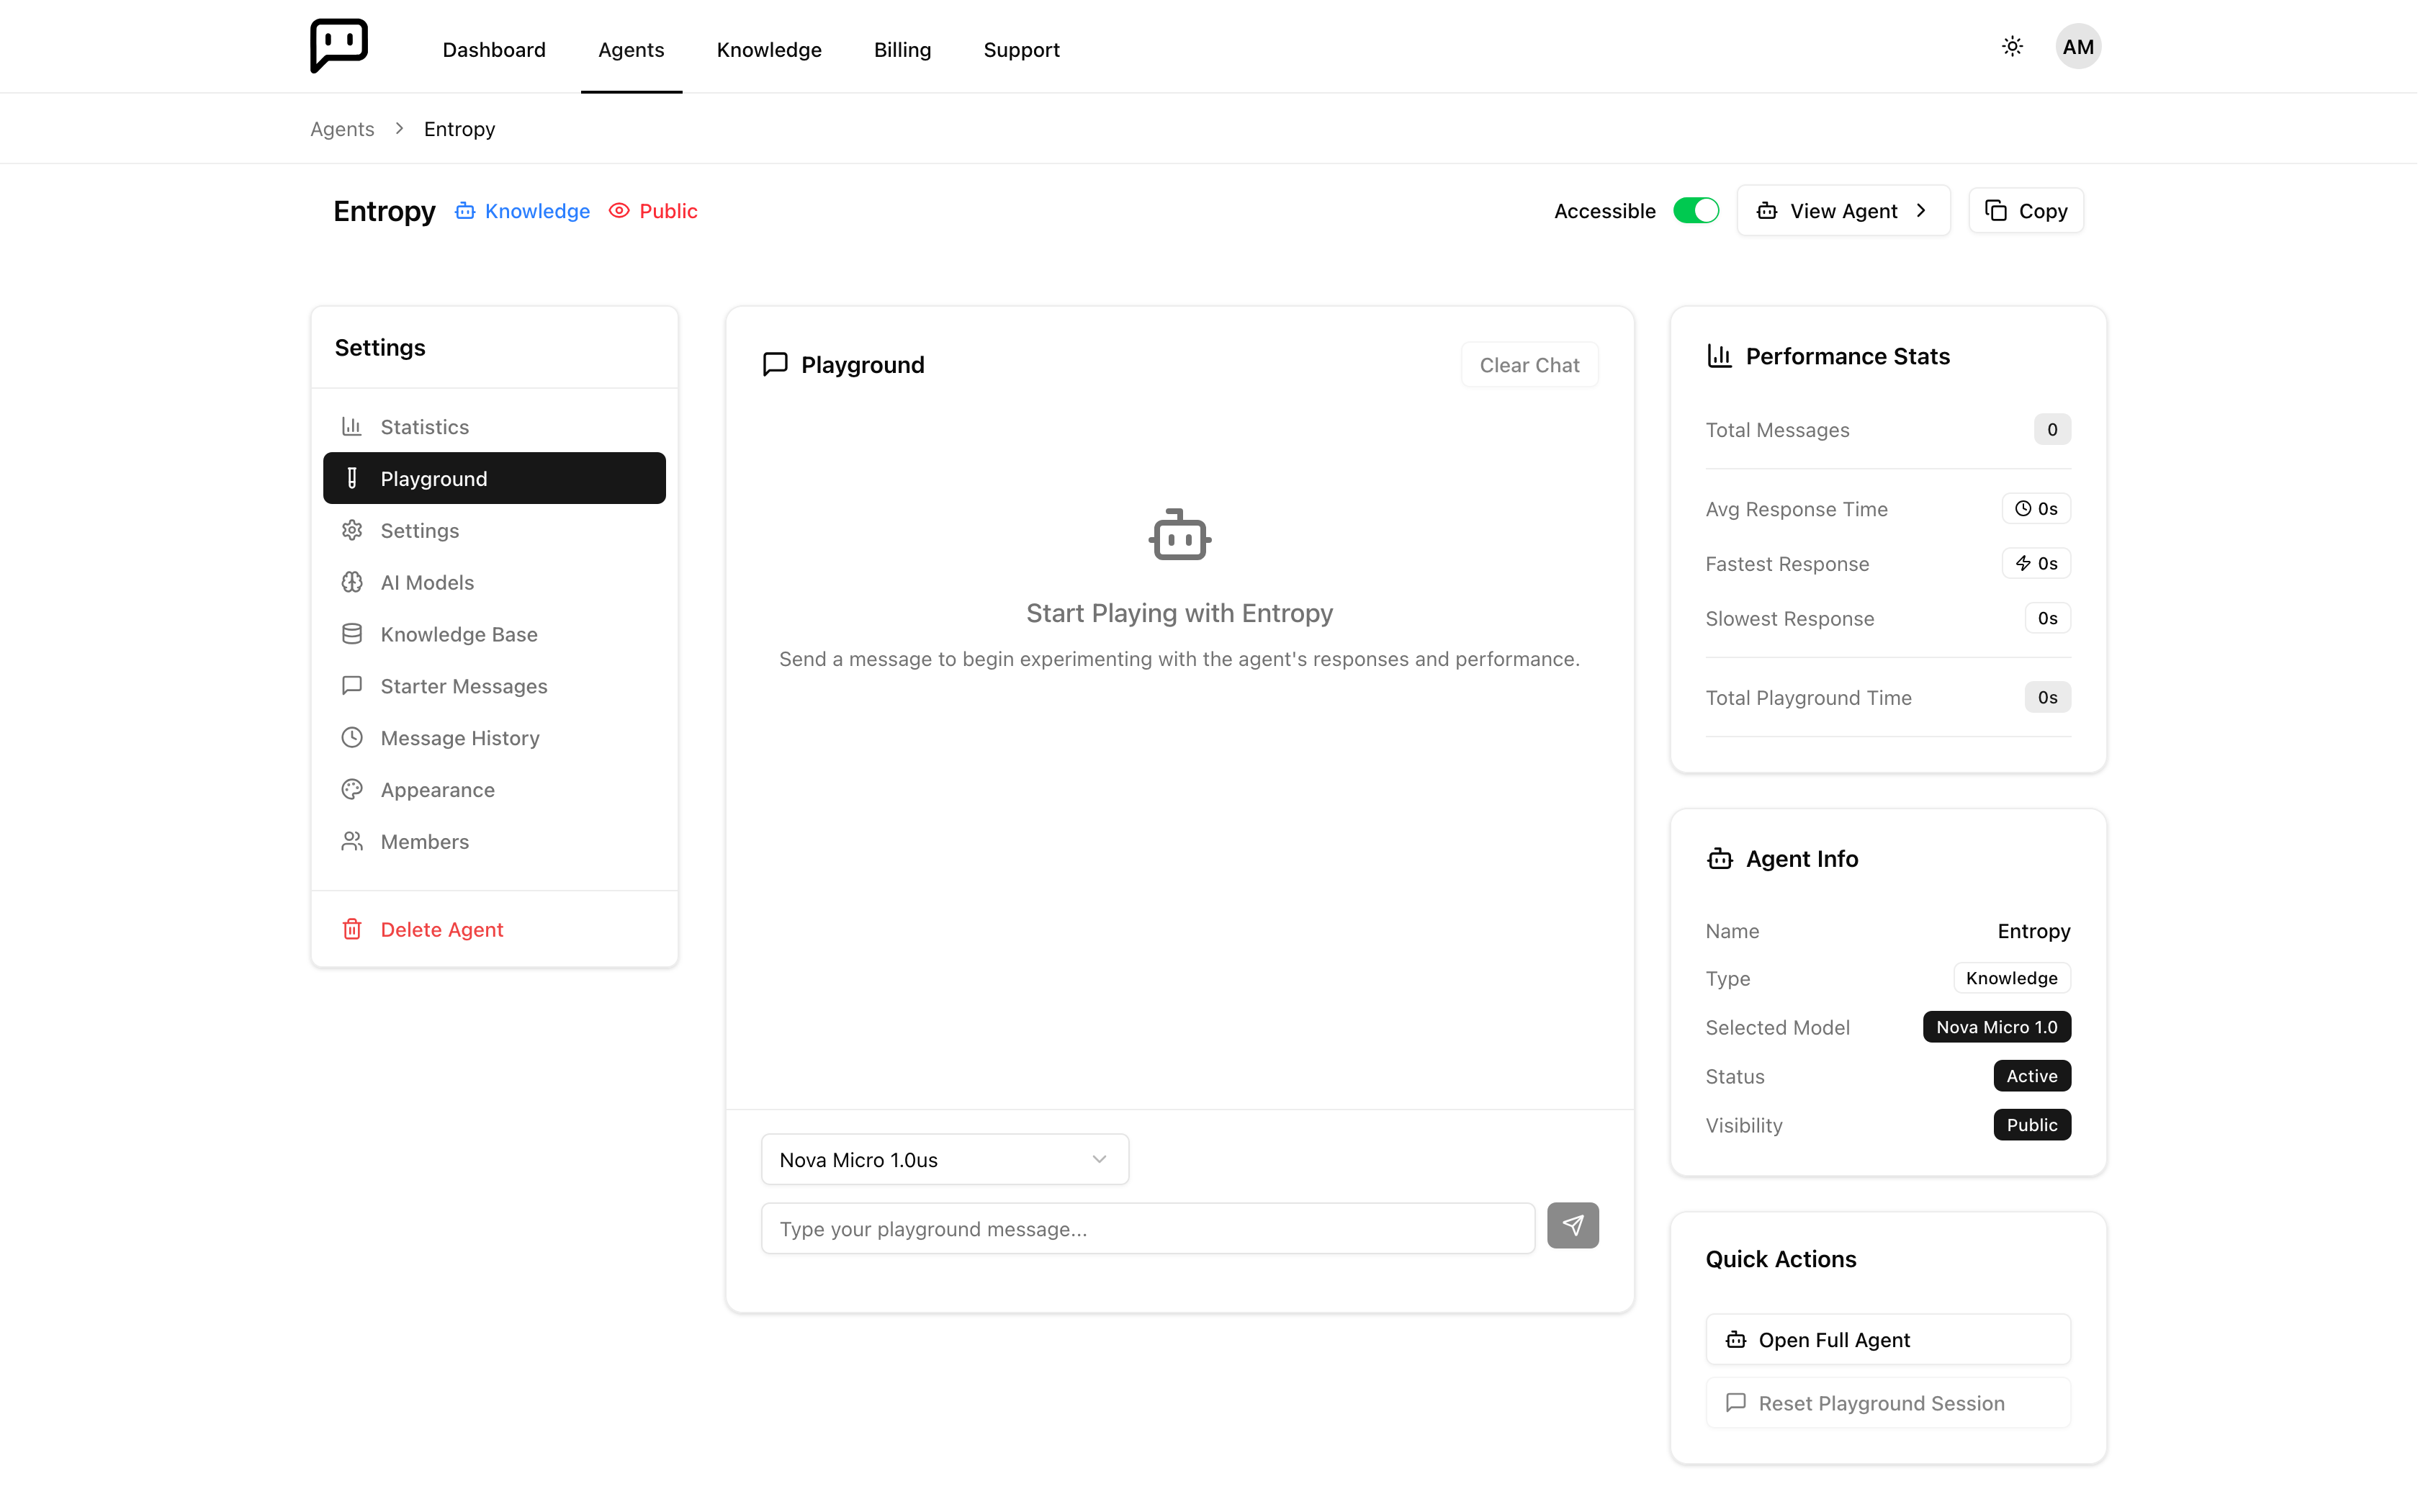This screenshot has height=1512, width=2418.
Task: Click the breadcrumb chevron separator
Action: [x=399, y=129]
